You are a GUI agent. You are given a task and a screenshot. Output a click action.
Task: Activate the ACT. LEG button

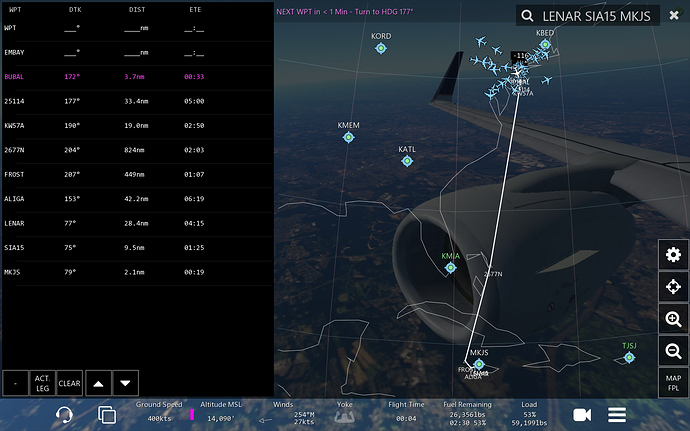[x=42, y=383]
